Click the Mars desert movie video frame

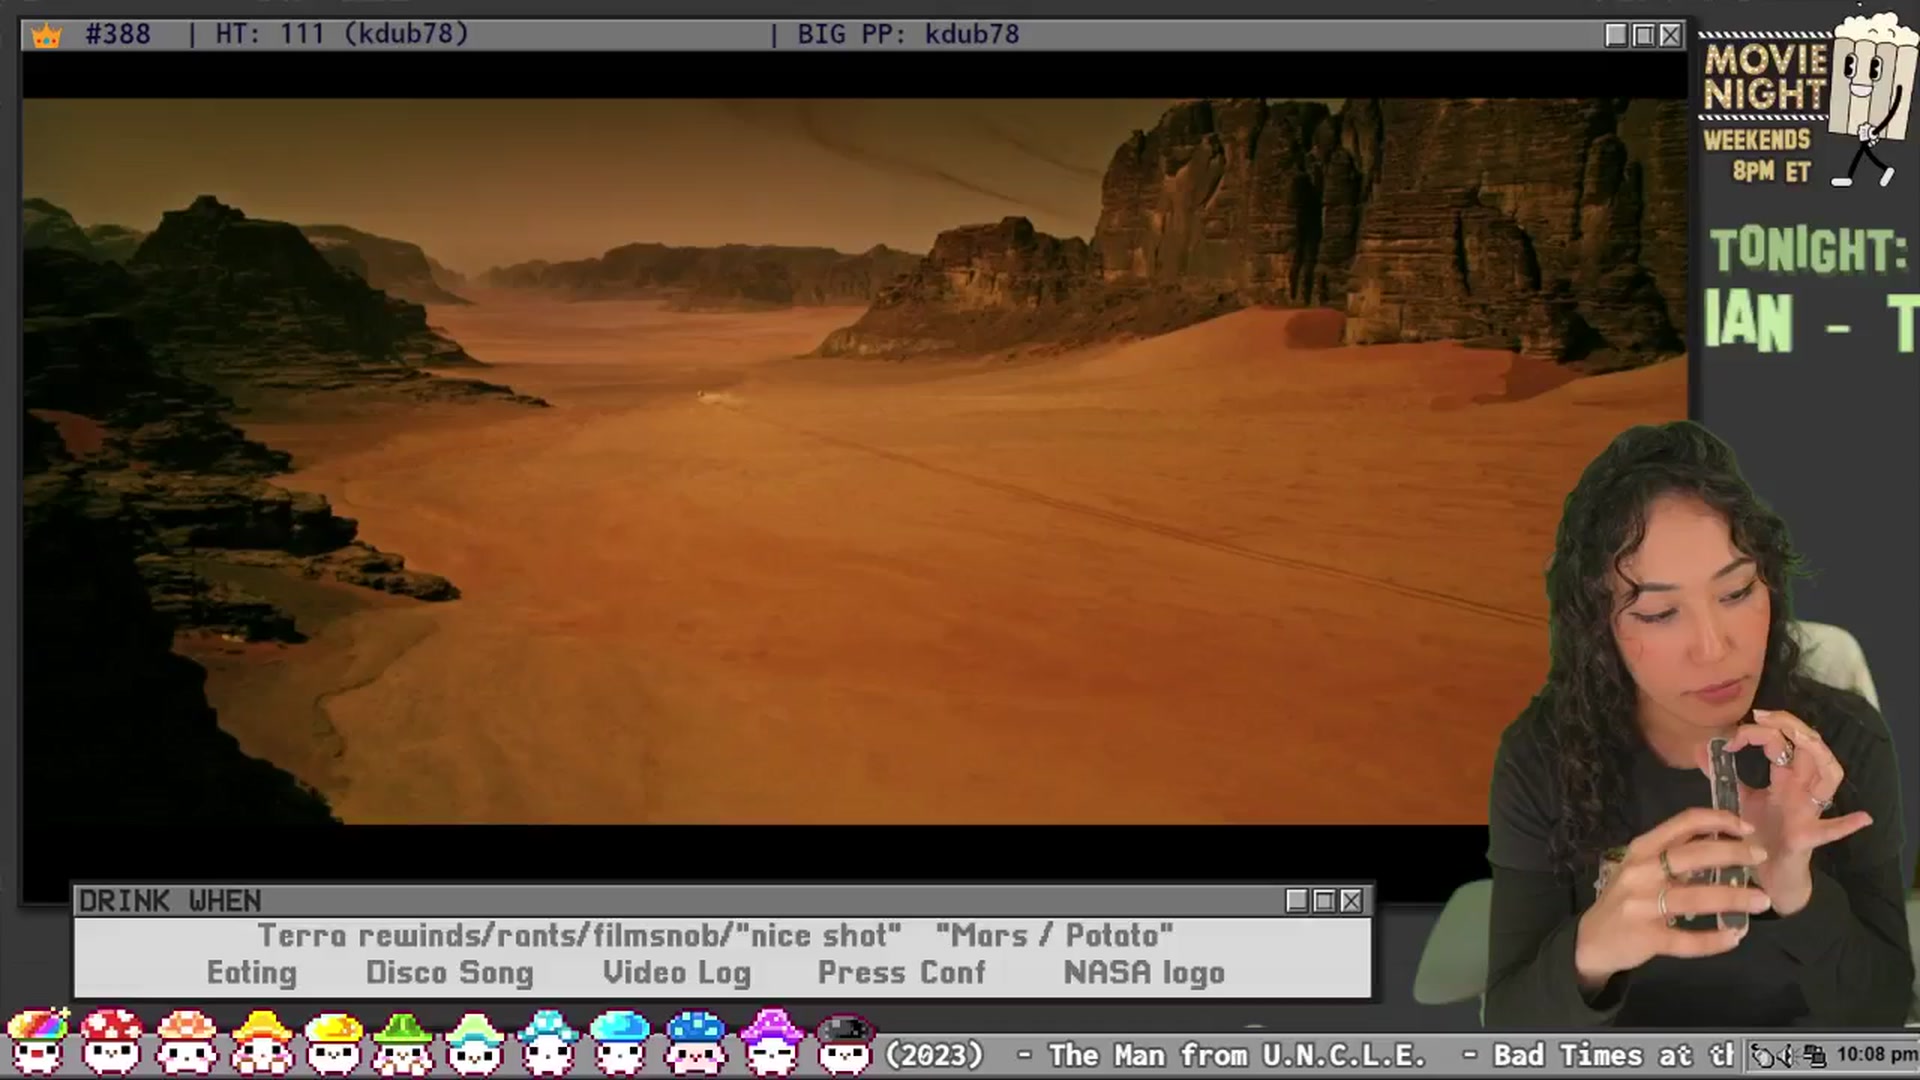point(855,461)
